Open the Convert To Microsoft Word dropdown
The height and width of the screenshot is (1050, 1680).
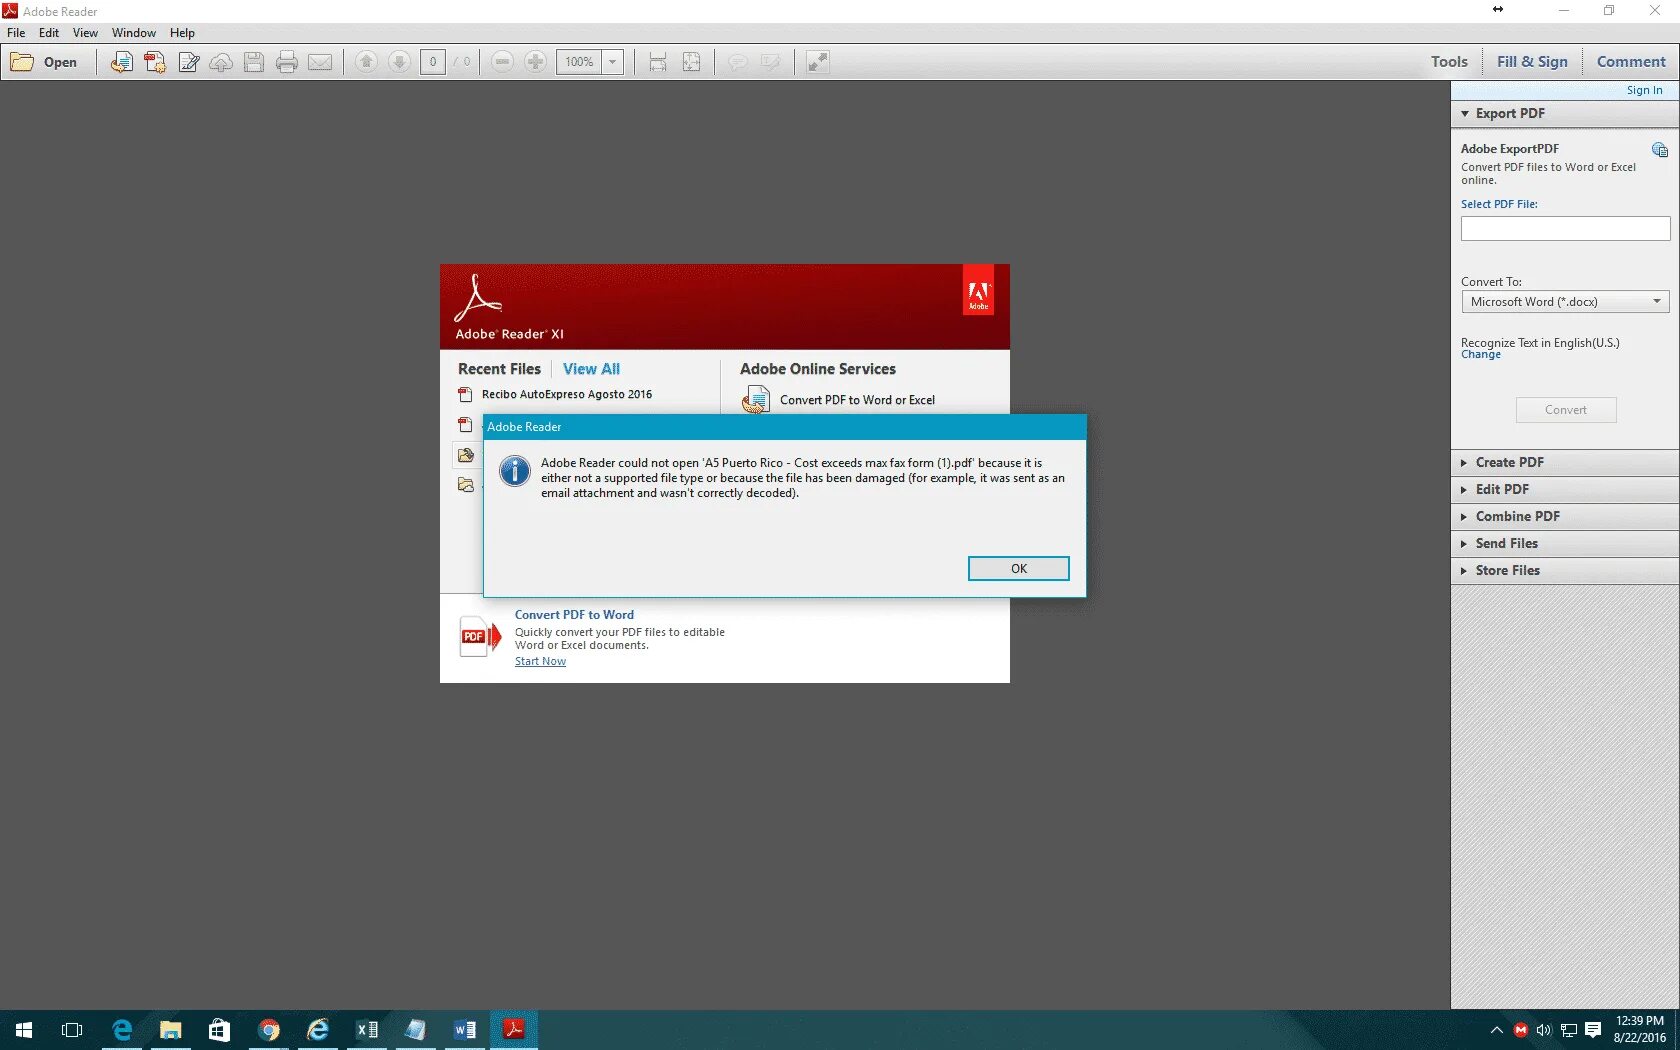tap(1565, 302)
